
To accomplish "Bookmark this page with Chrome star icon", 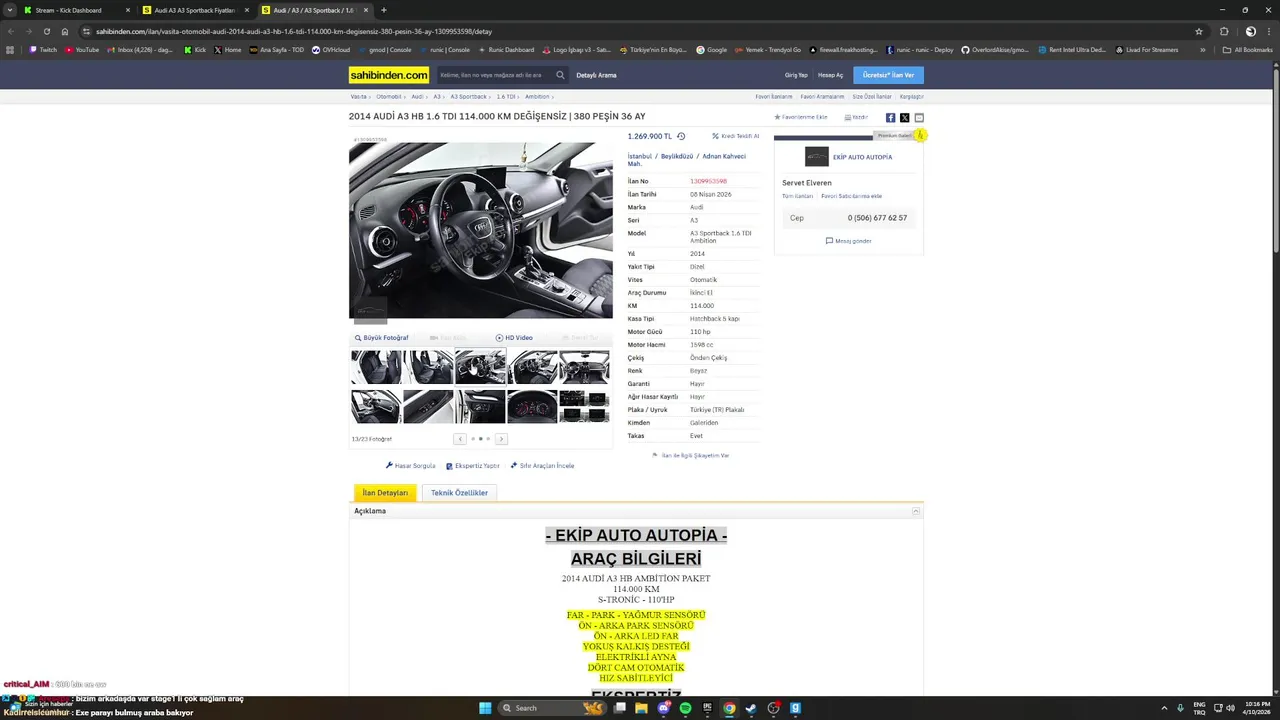I will click(1199, 31).
